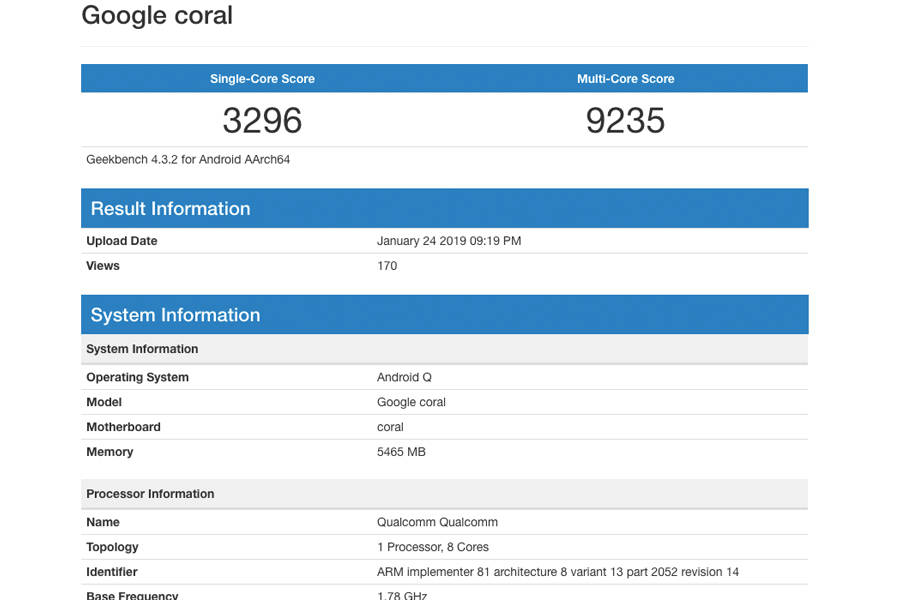Select the Model Google coral row
This screenshot has height=600, width=900.
click(412, 402)
